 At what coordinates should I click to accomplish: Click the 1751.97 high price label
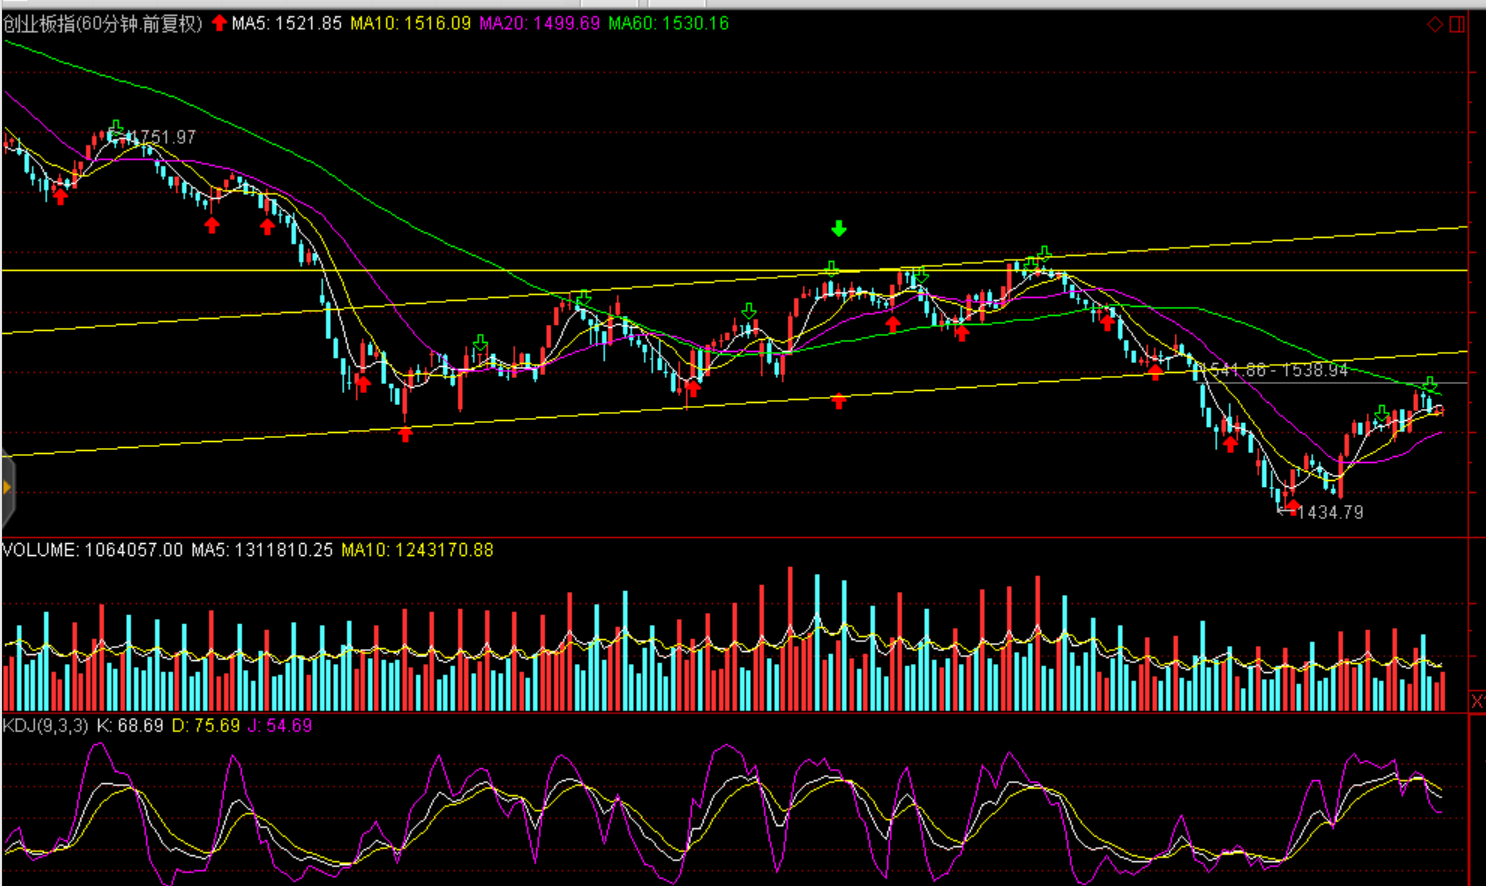click(166, 137)
